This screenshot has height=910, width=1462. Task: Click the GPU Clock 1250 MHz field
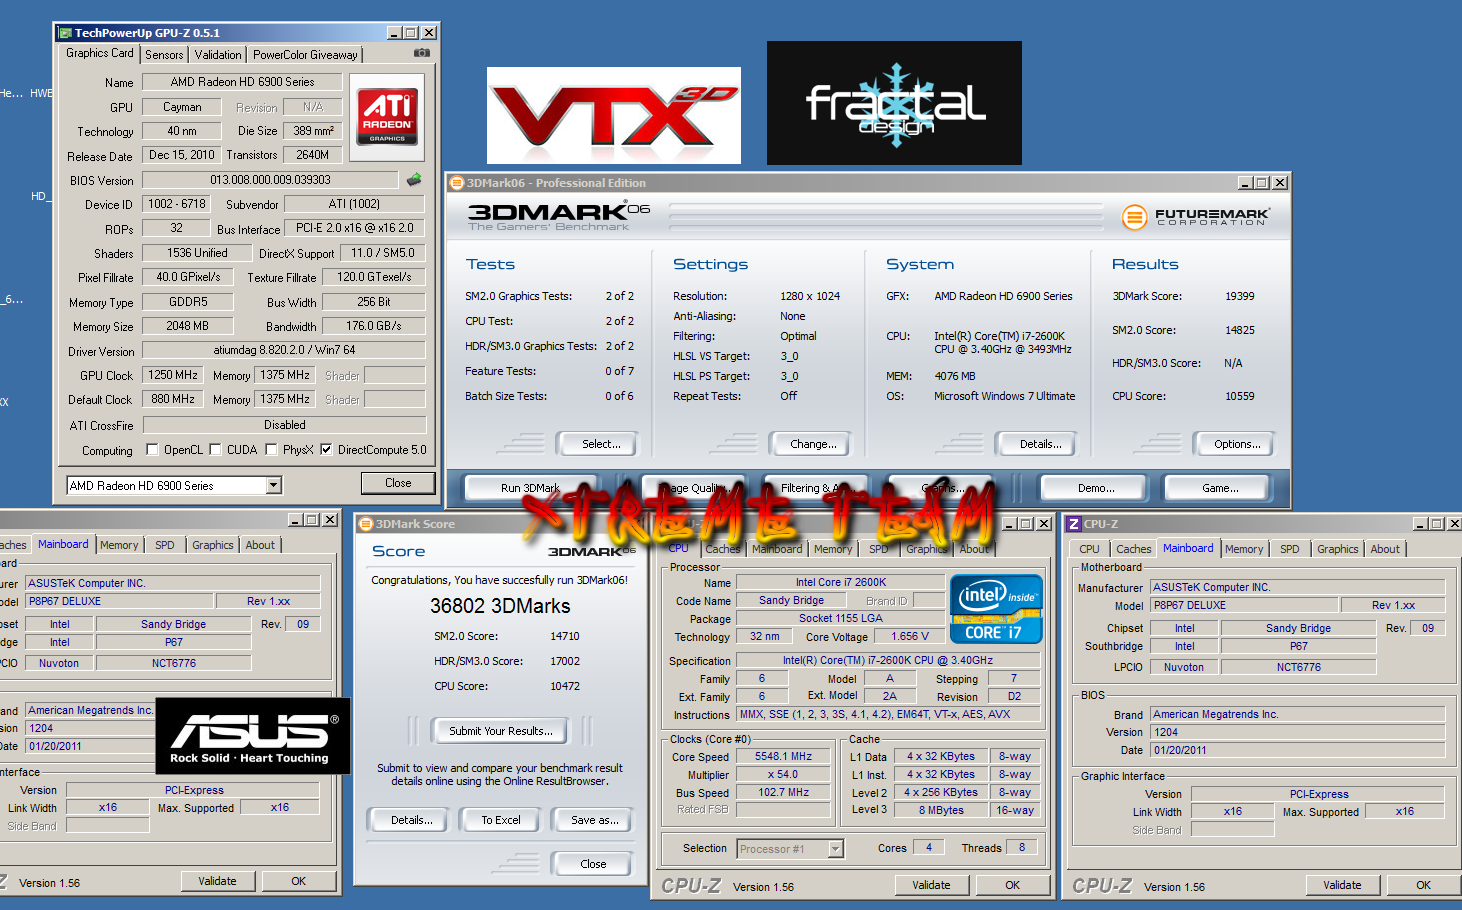pos(173,375)
